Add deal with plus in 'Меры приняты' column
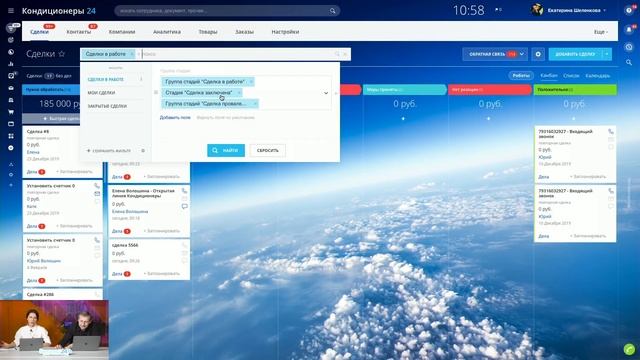This screenshot has height=360, width=640. pos(403,118)
